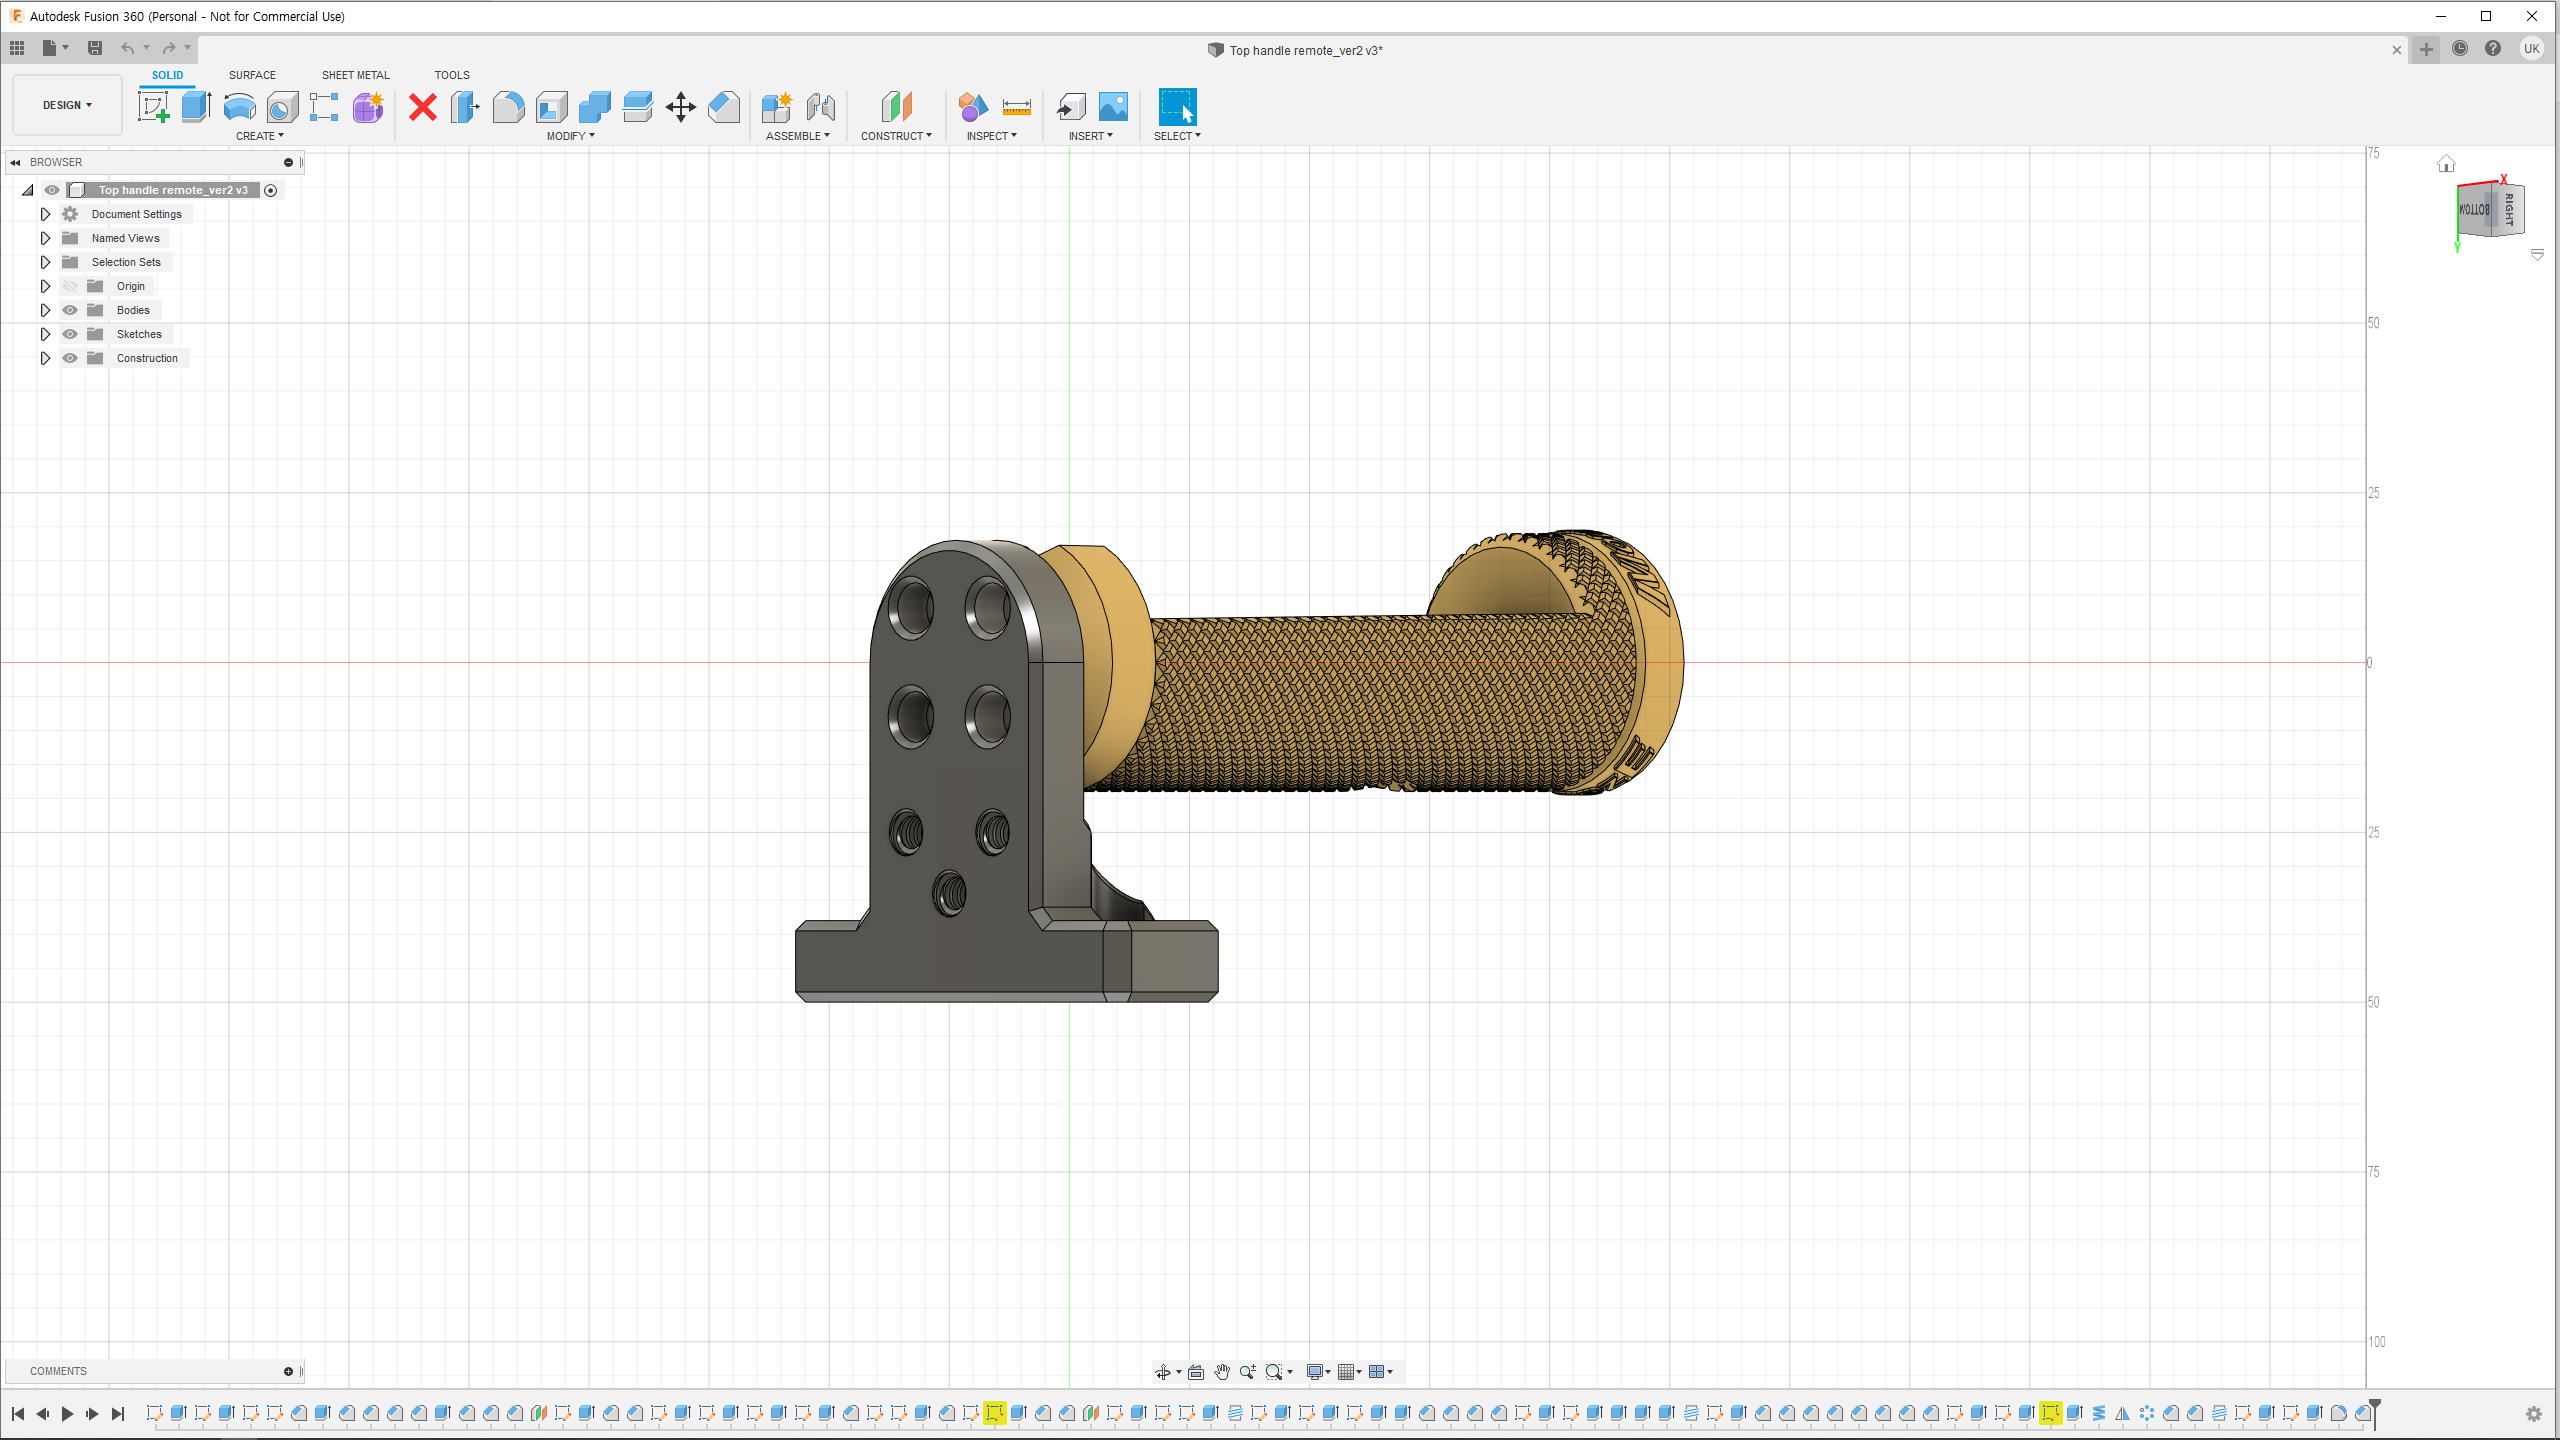Click the CONSTRUCT menu label

click(x=895, y=136)
